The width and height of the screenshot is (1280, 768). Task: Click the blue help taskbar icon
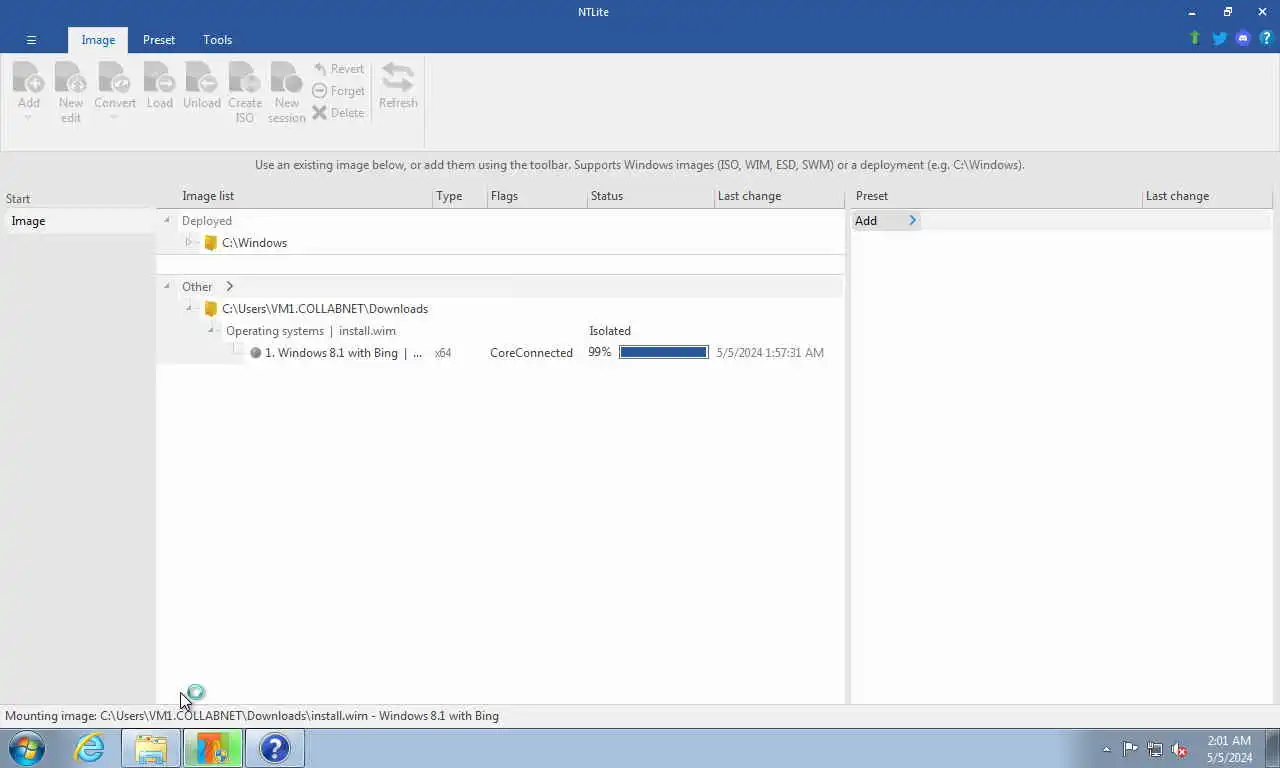[274, 748]
